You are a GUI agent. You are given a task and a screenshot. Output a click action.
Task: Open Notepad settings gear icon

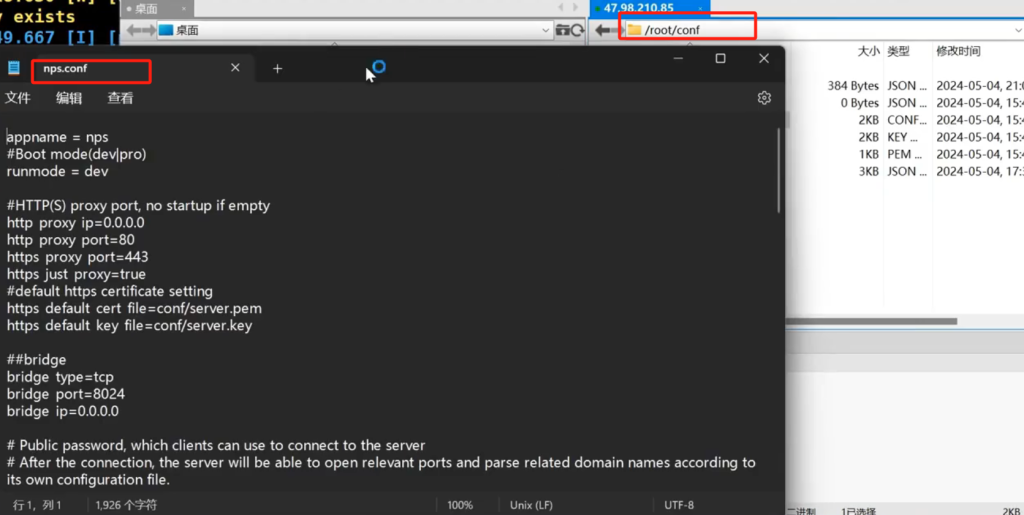click(x=764, y=98)
